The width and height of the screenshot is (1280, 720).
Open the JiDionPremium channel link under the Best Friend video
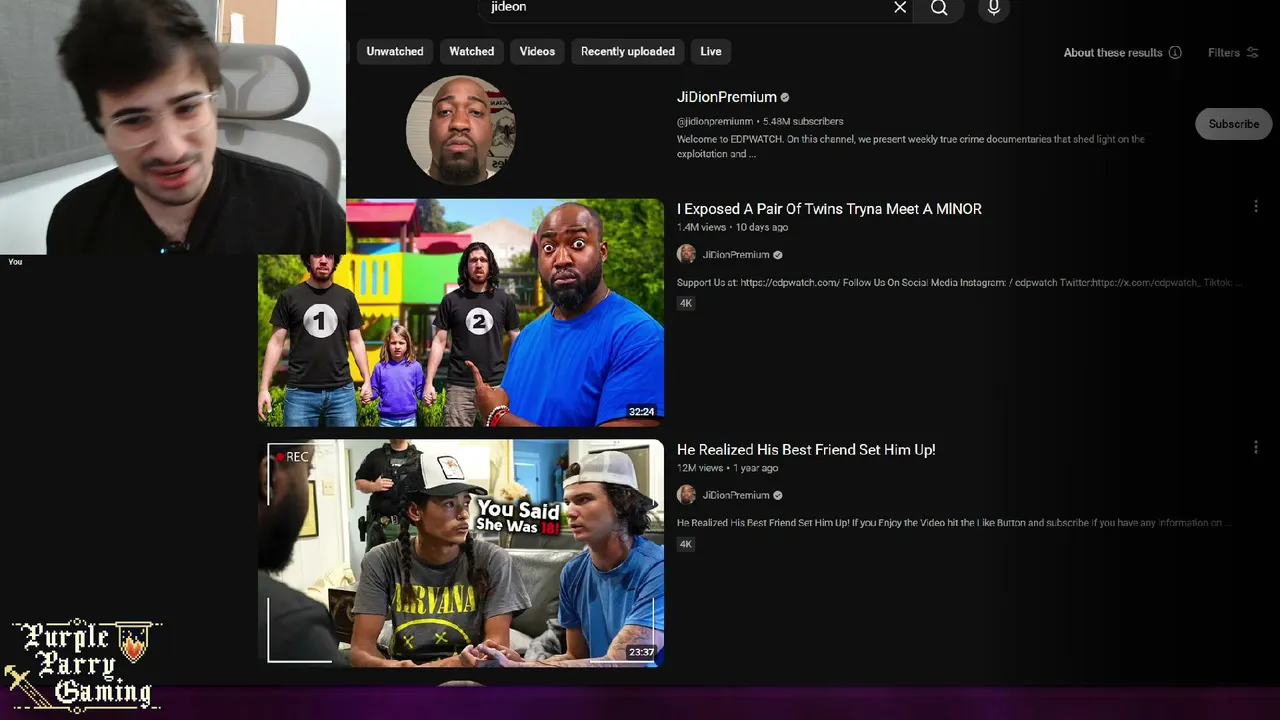click(x=736, y=495)
